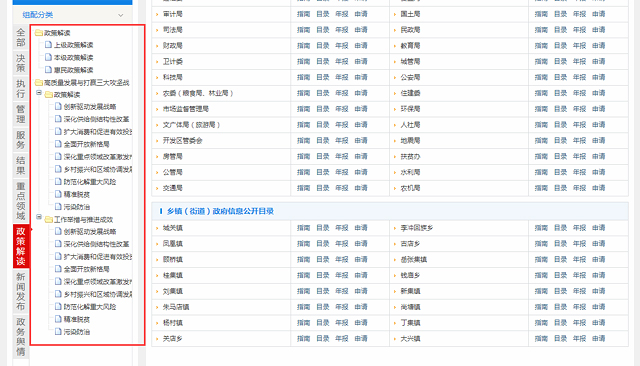This screenshot has width=640, height=366.
Task: Open 申请 for 大兴镇
Action: 598,339
